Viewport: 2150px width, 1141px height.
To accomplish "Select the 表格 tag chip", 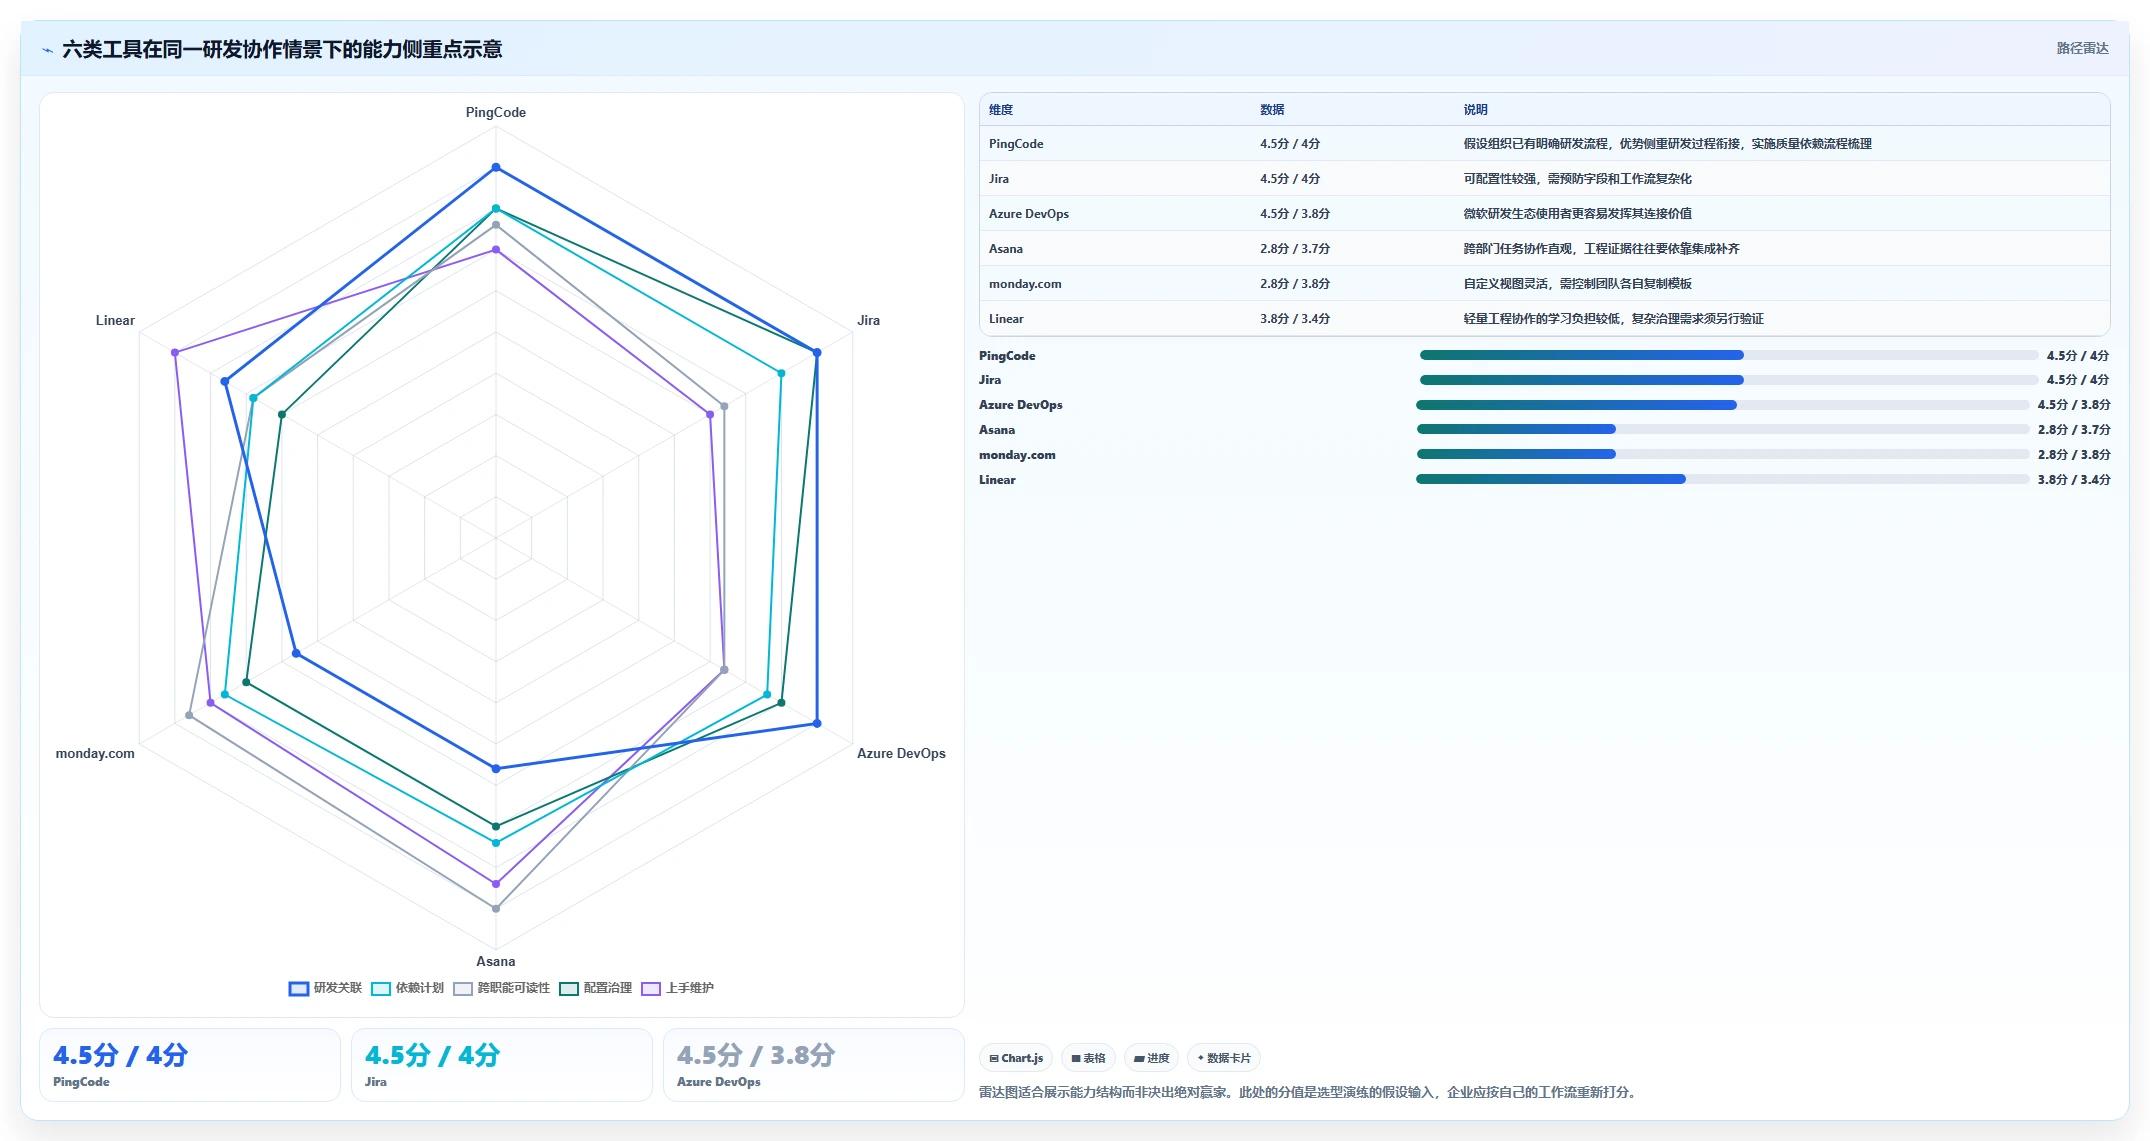I will [x=1088, y=1058].
